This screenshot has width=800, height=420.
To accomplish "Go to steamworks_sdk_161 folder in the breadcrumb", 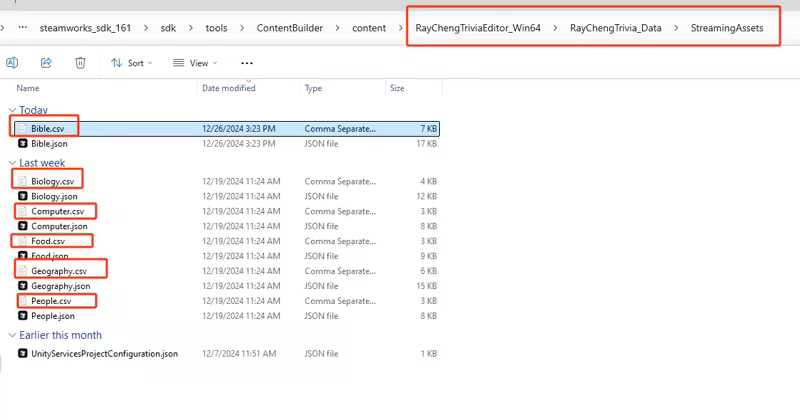I will click(x=84, y=28).
